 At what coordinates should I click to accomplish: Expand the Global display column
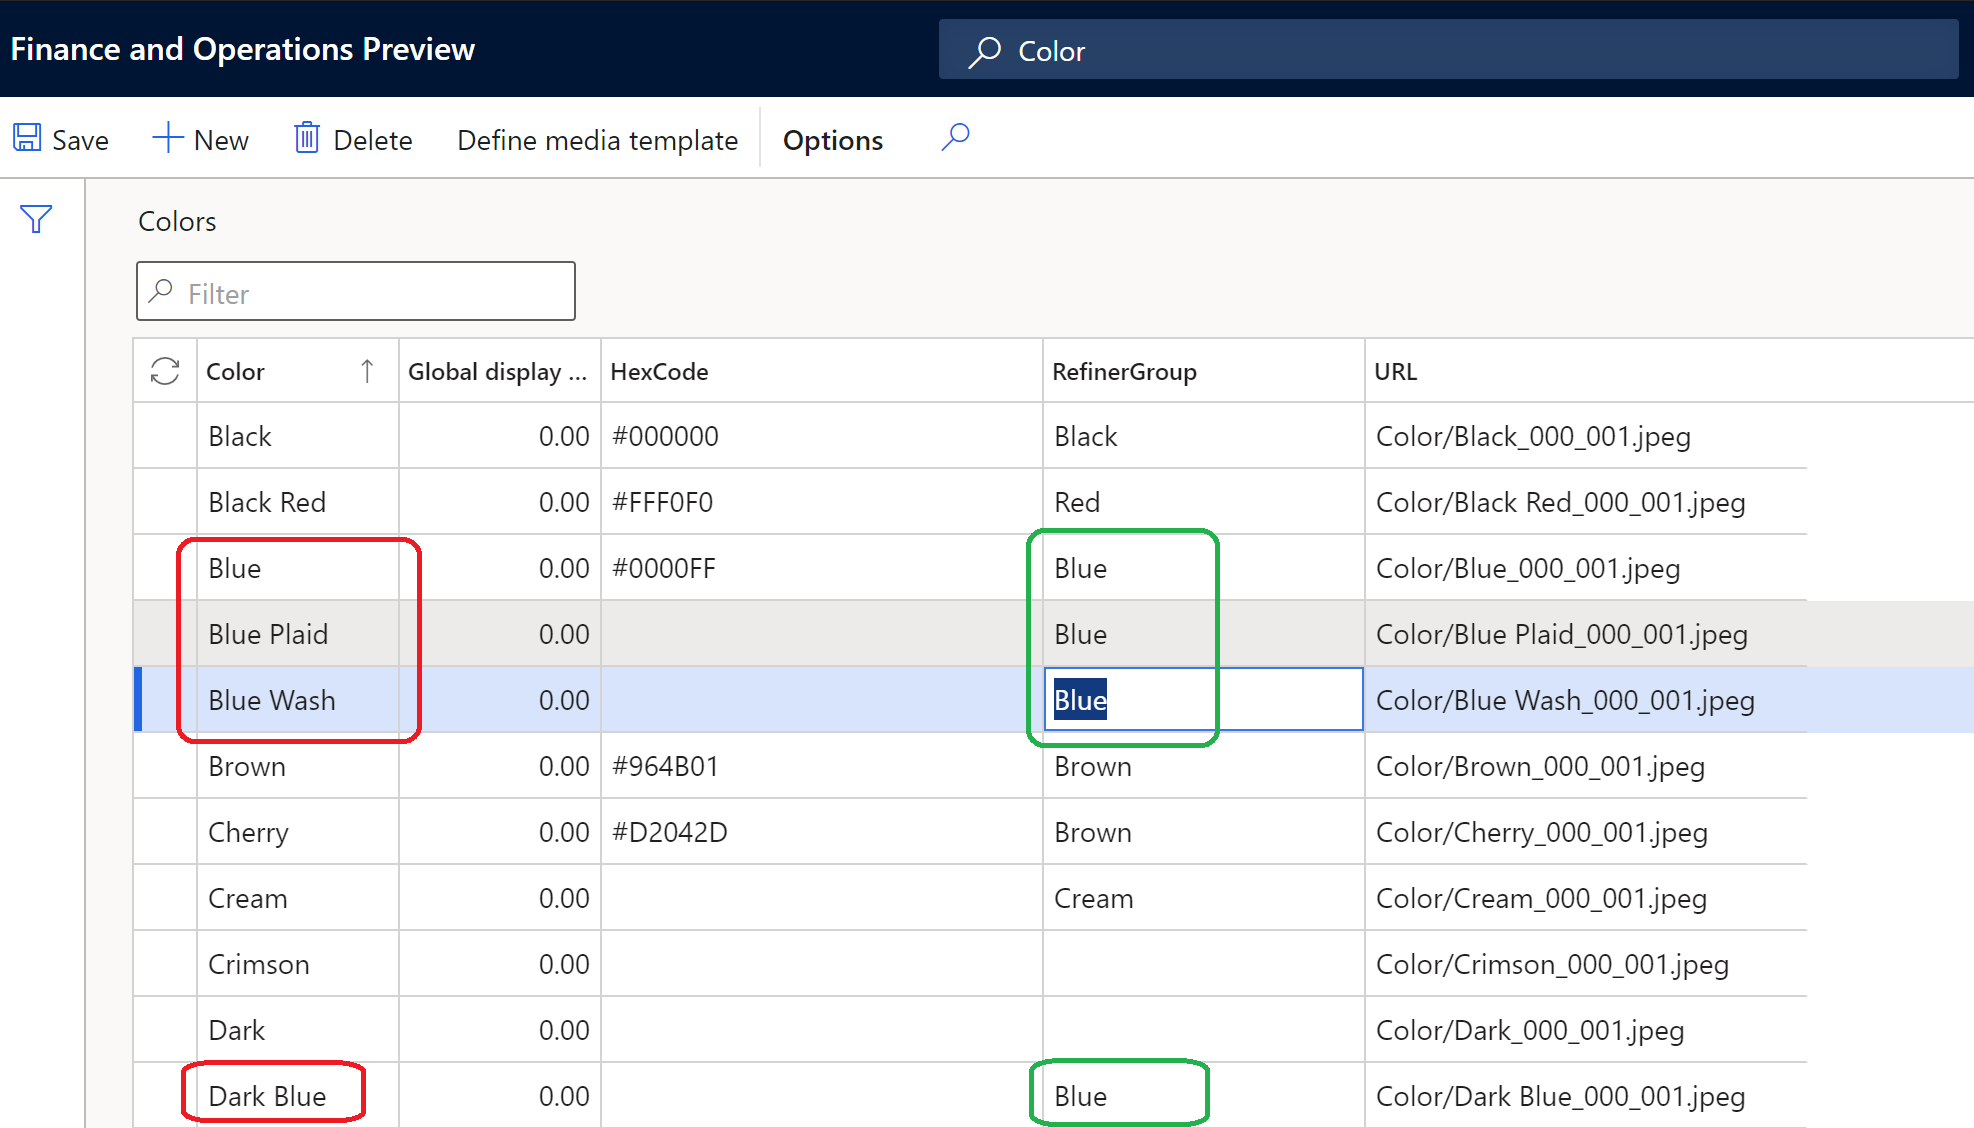tap(599, 370)
